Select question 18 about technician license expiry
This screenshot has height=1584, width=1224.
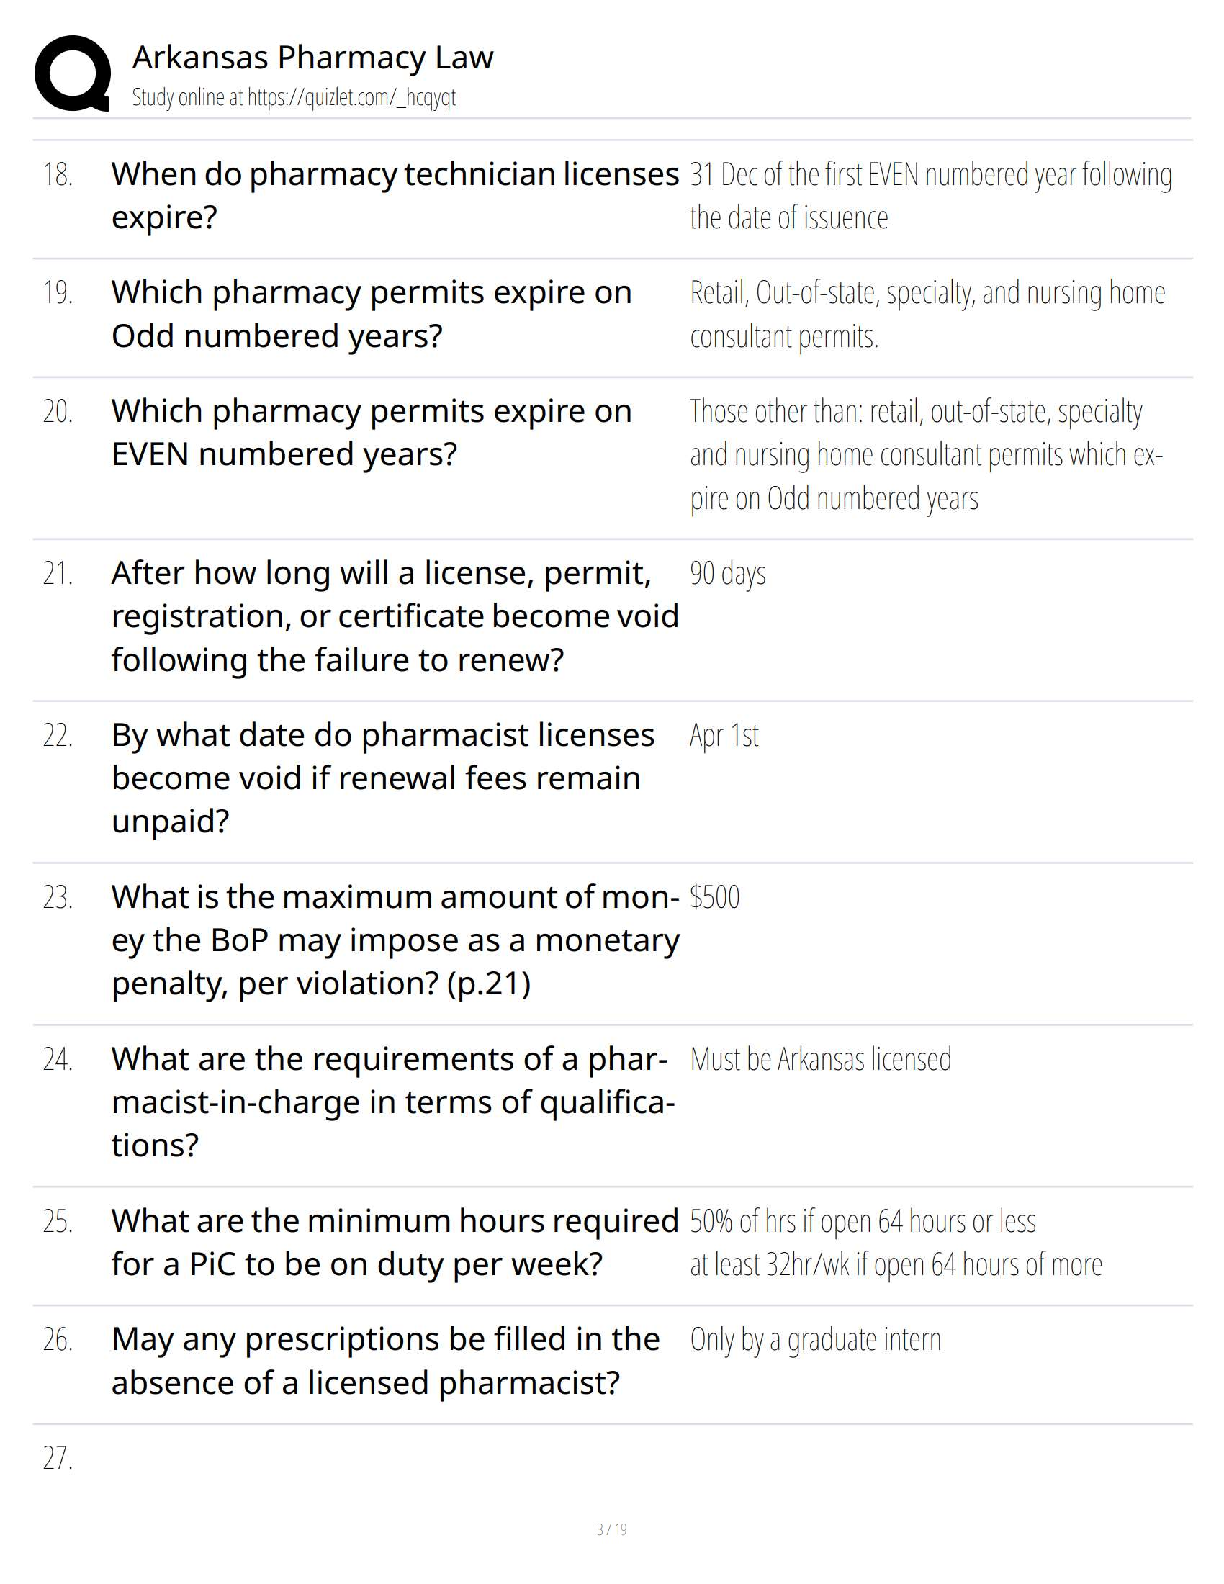(x=395, y=195)
